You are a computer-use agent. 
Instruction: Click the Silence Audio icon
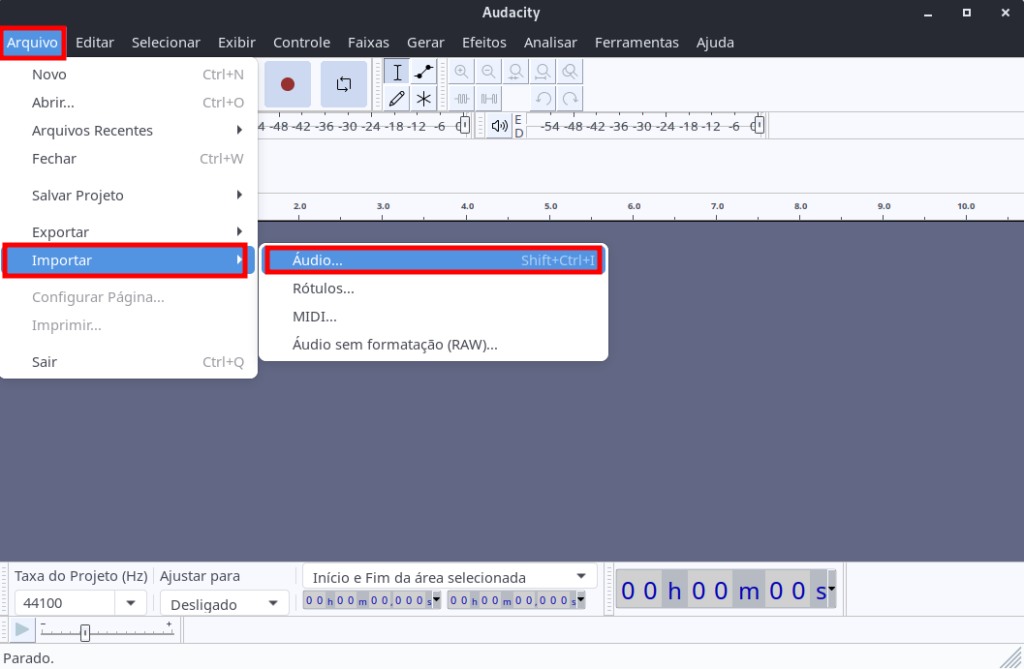click(488, 99)
